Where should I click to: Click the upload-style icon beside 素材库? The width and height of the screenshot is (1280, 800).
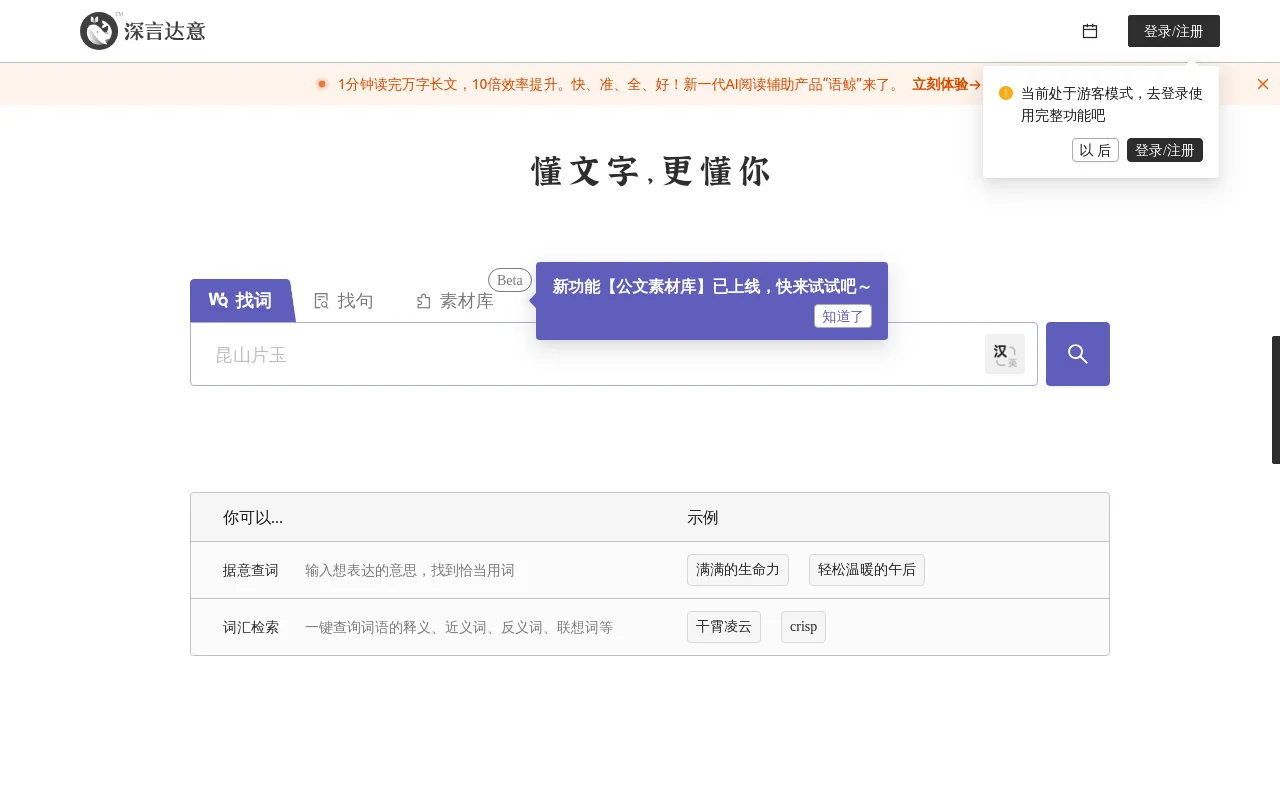[423, 301]
